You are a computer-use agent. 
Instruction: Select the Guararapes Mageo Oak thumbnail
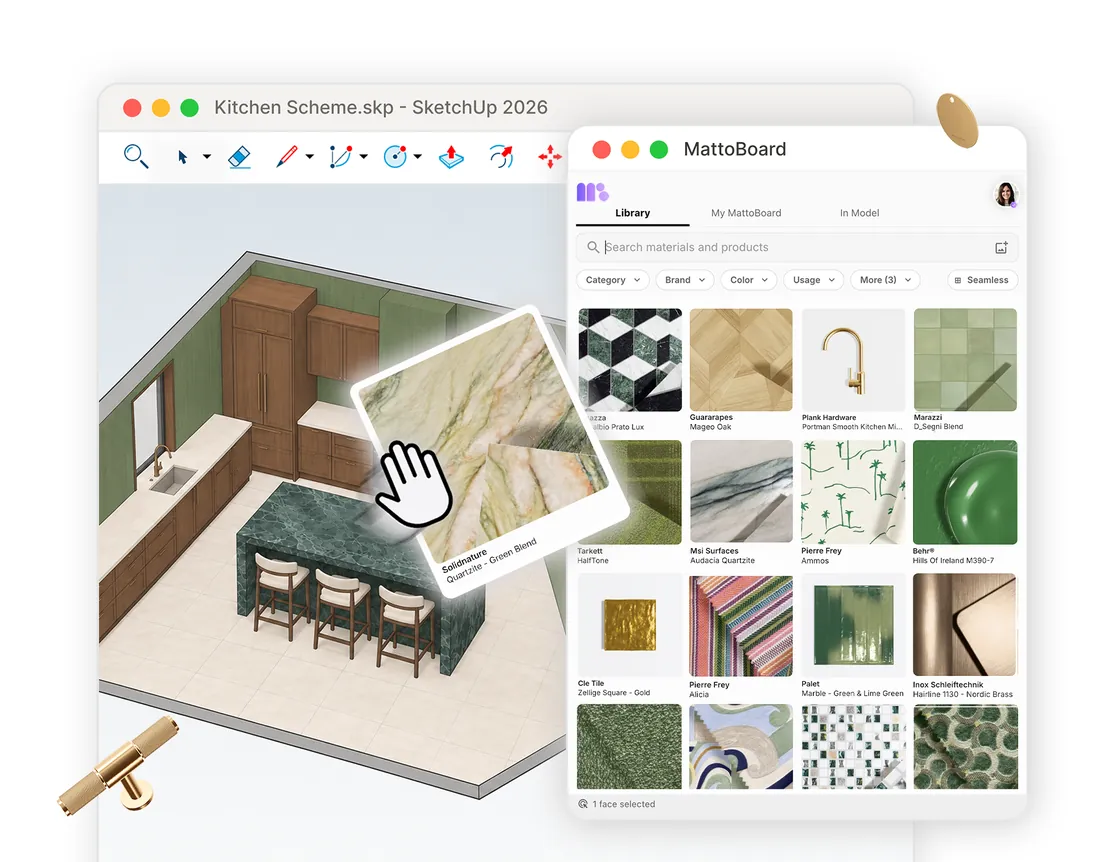tap(741, 360)
